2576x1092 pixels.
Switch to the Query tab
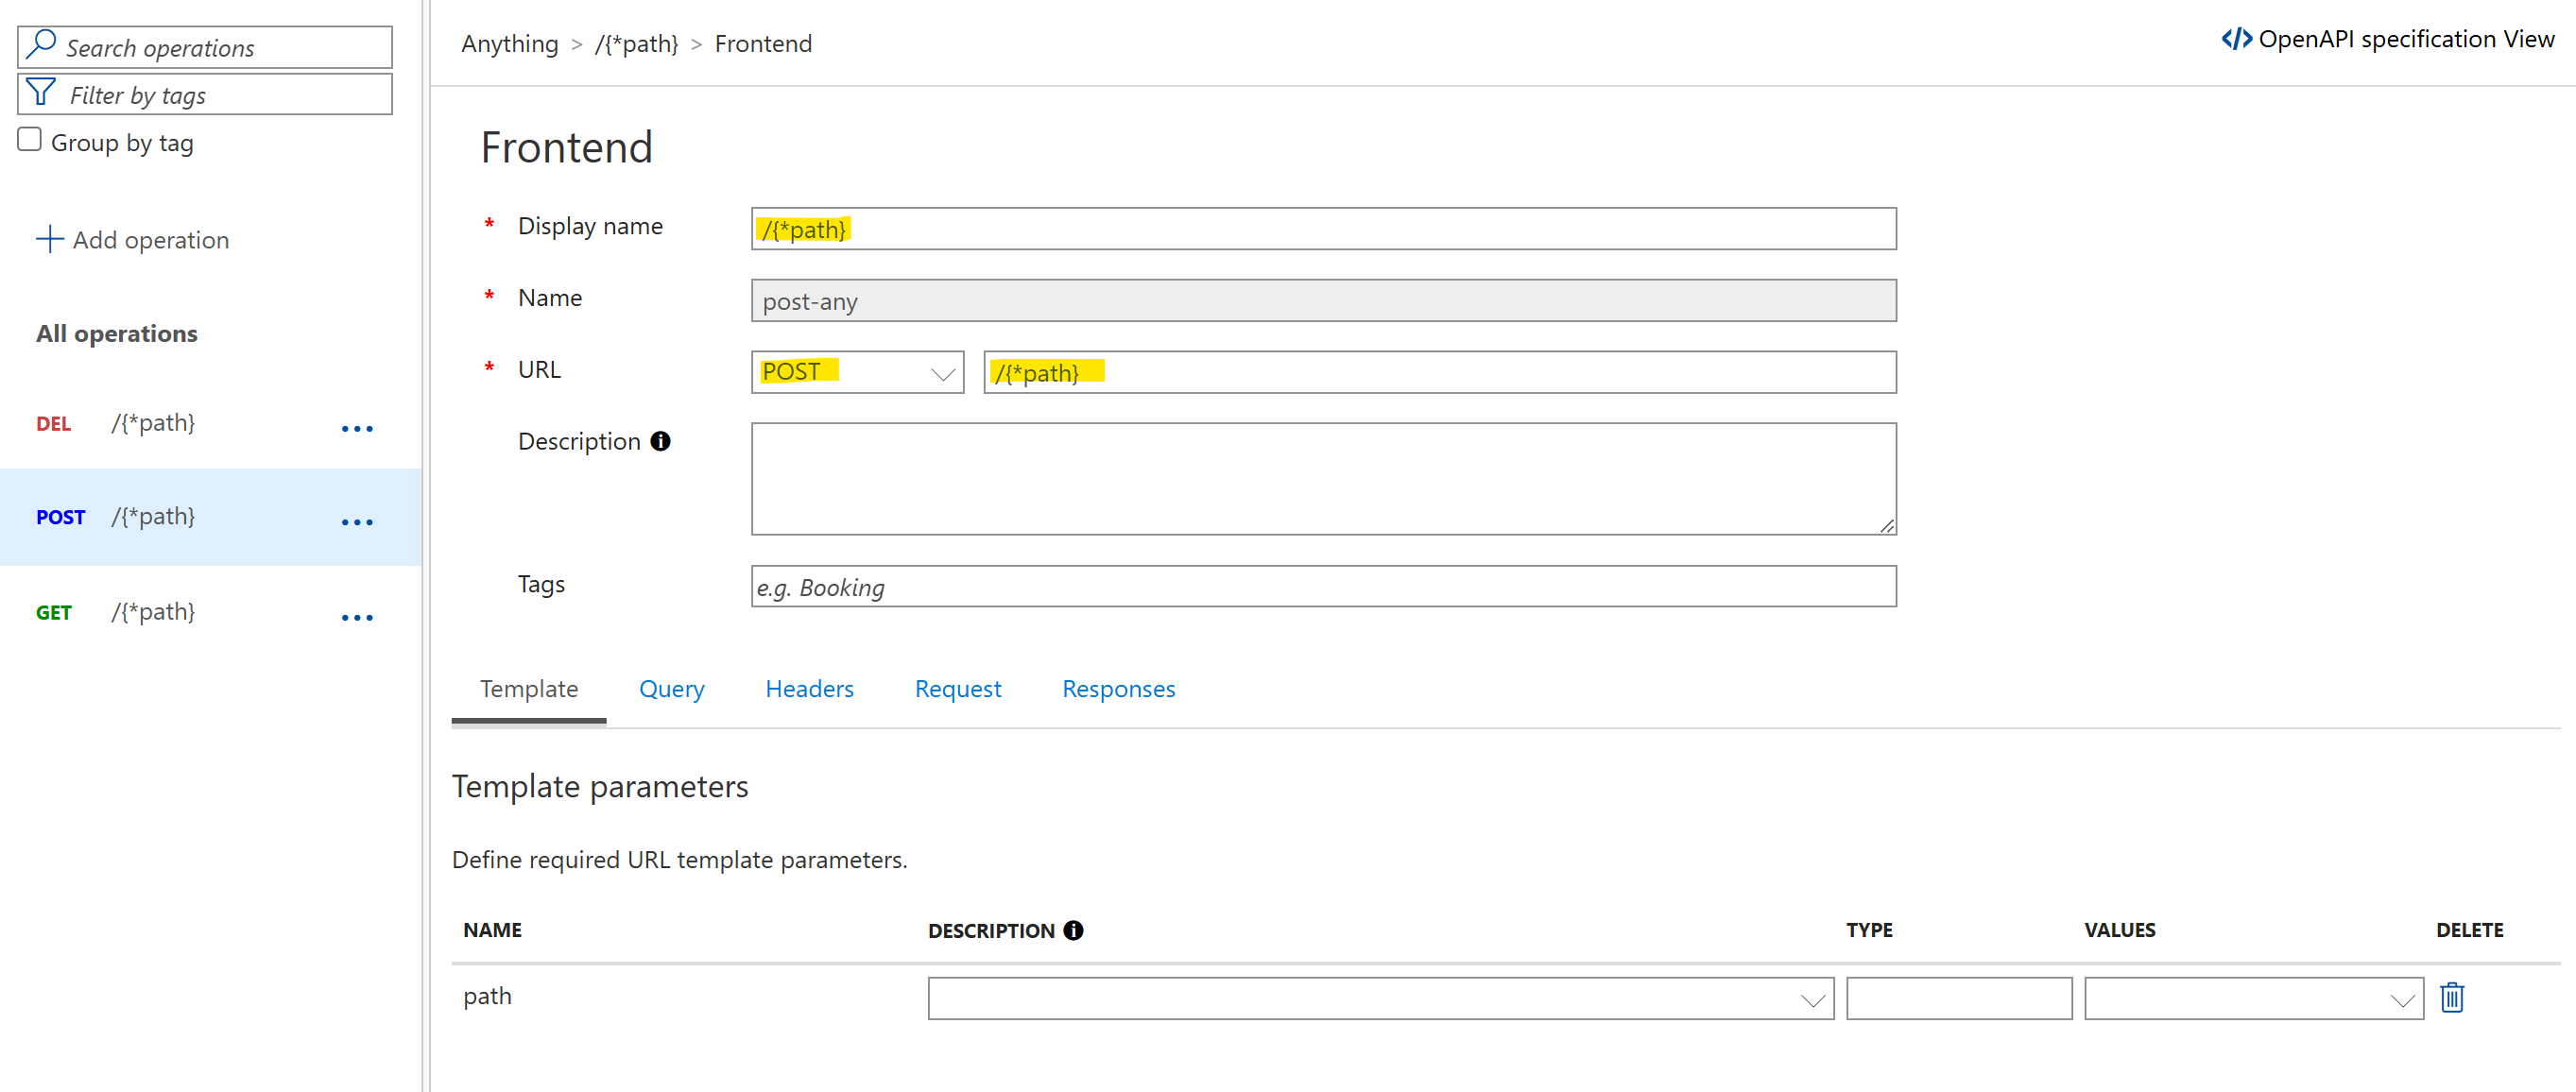point(672,688)
